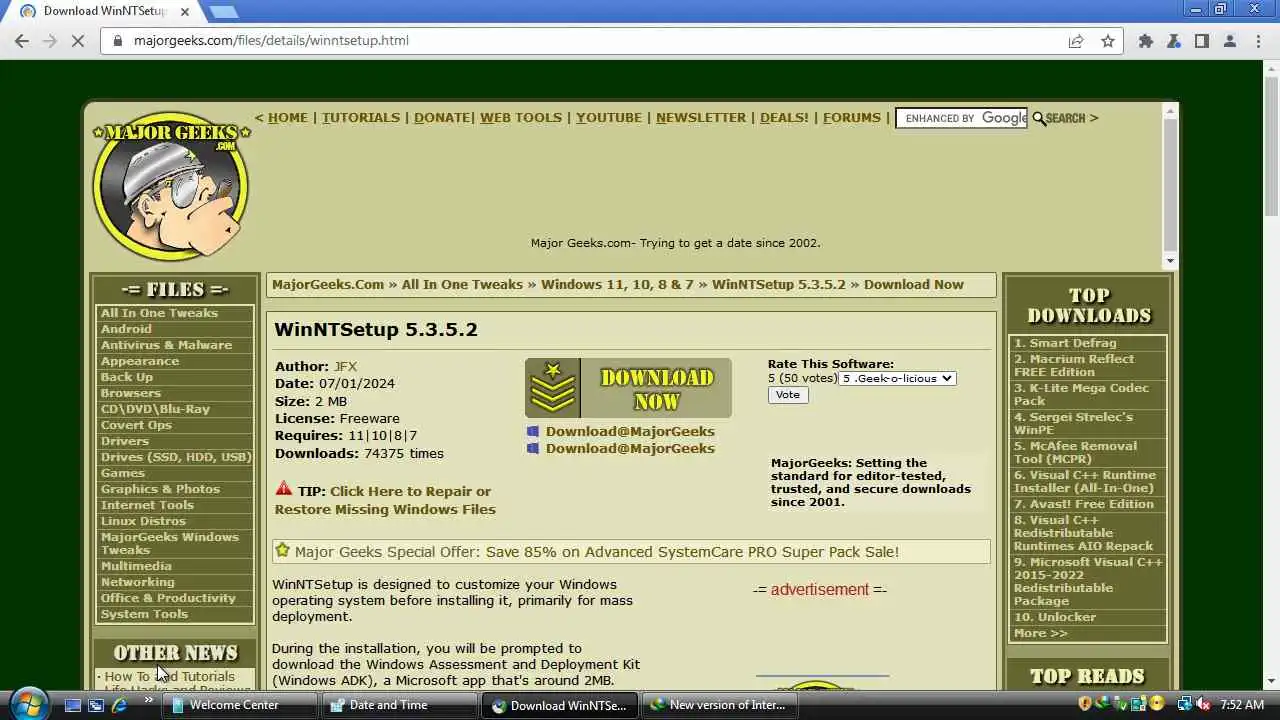Viewport: 1280px width, 720px height.
Task: Open the rating Geek-o-licious dropdown
Action: [897, 378]
